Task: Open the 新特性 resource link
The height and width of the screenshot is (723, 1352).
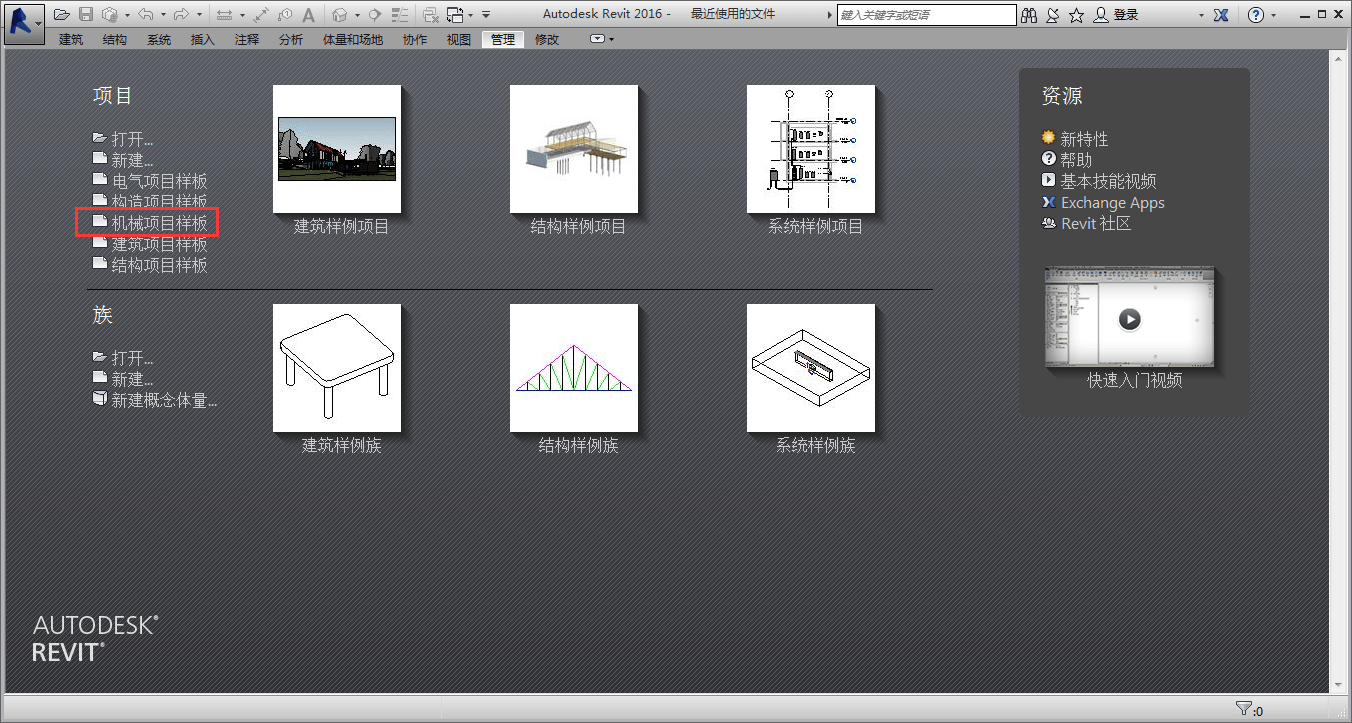Action: point(1084,139)
